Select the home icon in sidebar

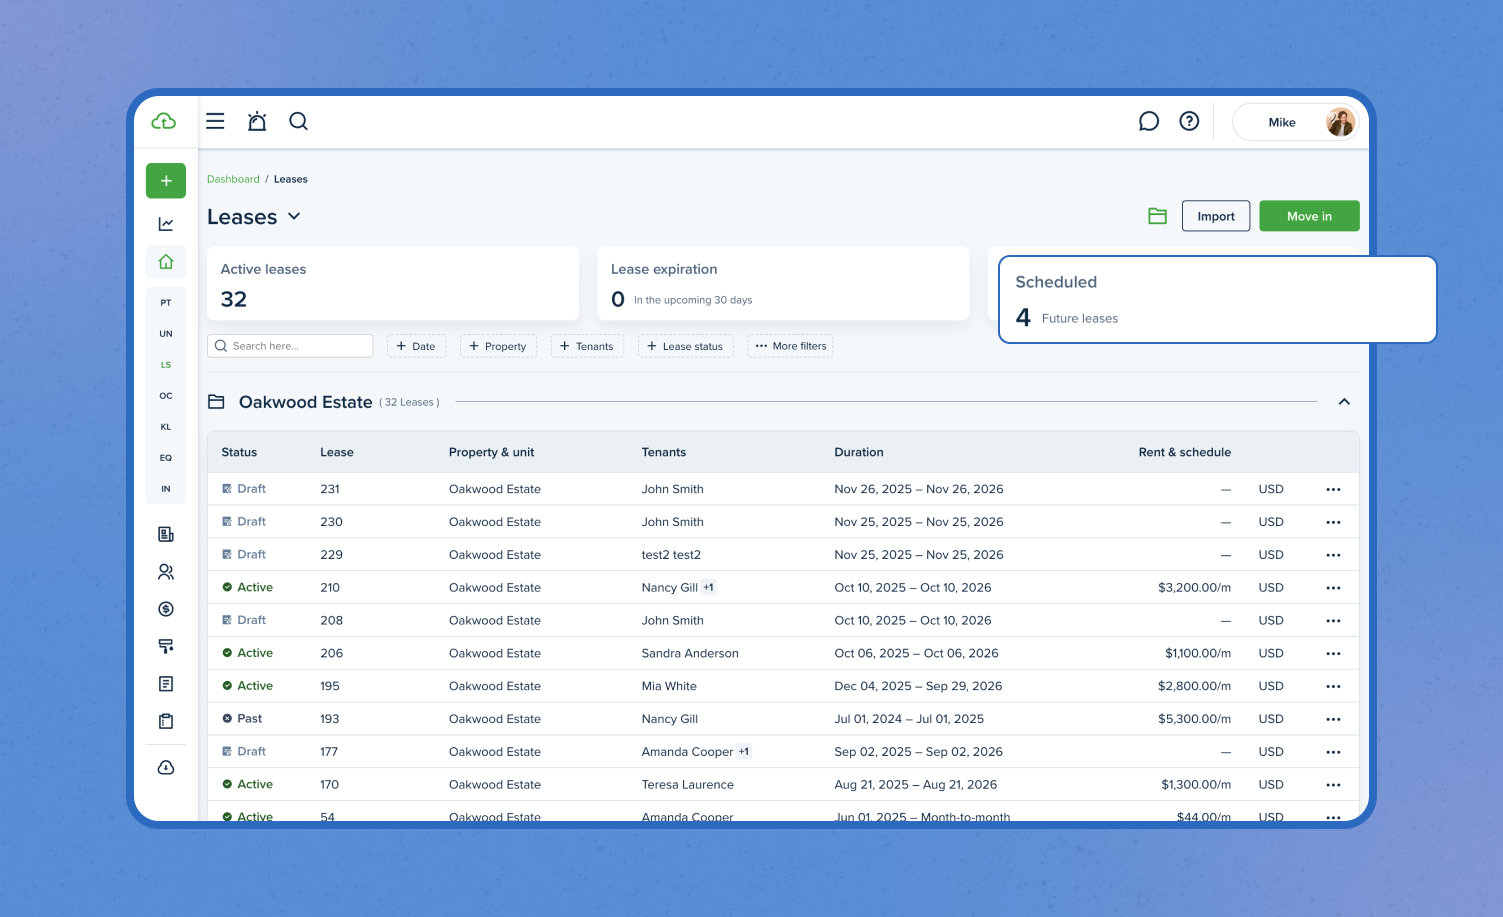point(166,262)
